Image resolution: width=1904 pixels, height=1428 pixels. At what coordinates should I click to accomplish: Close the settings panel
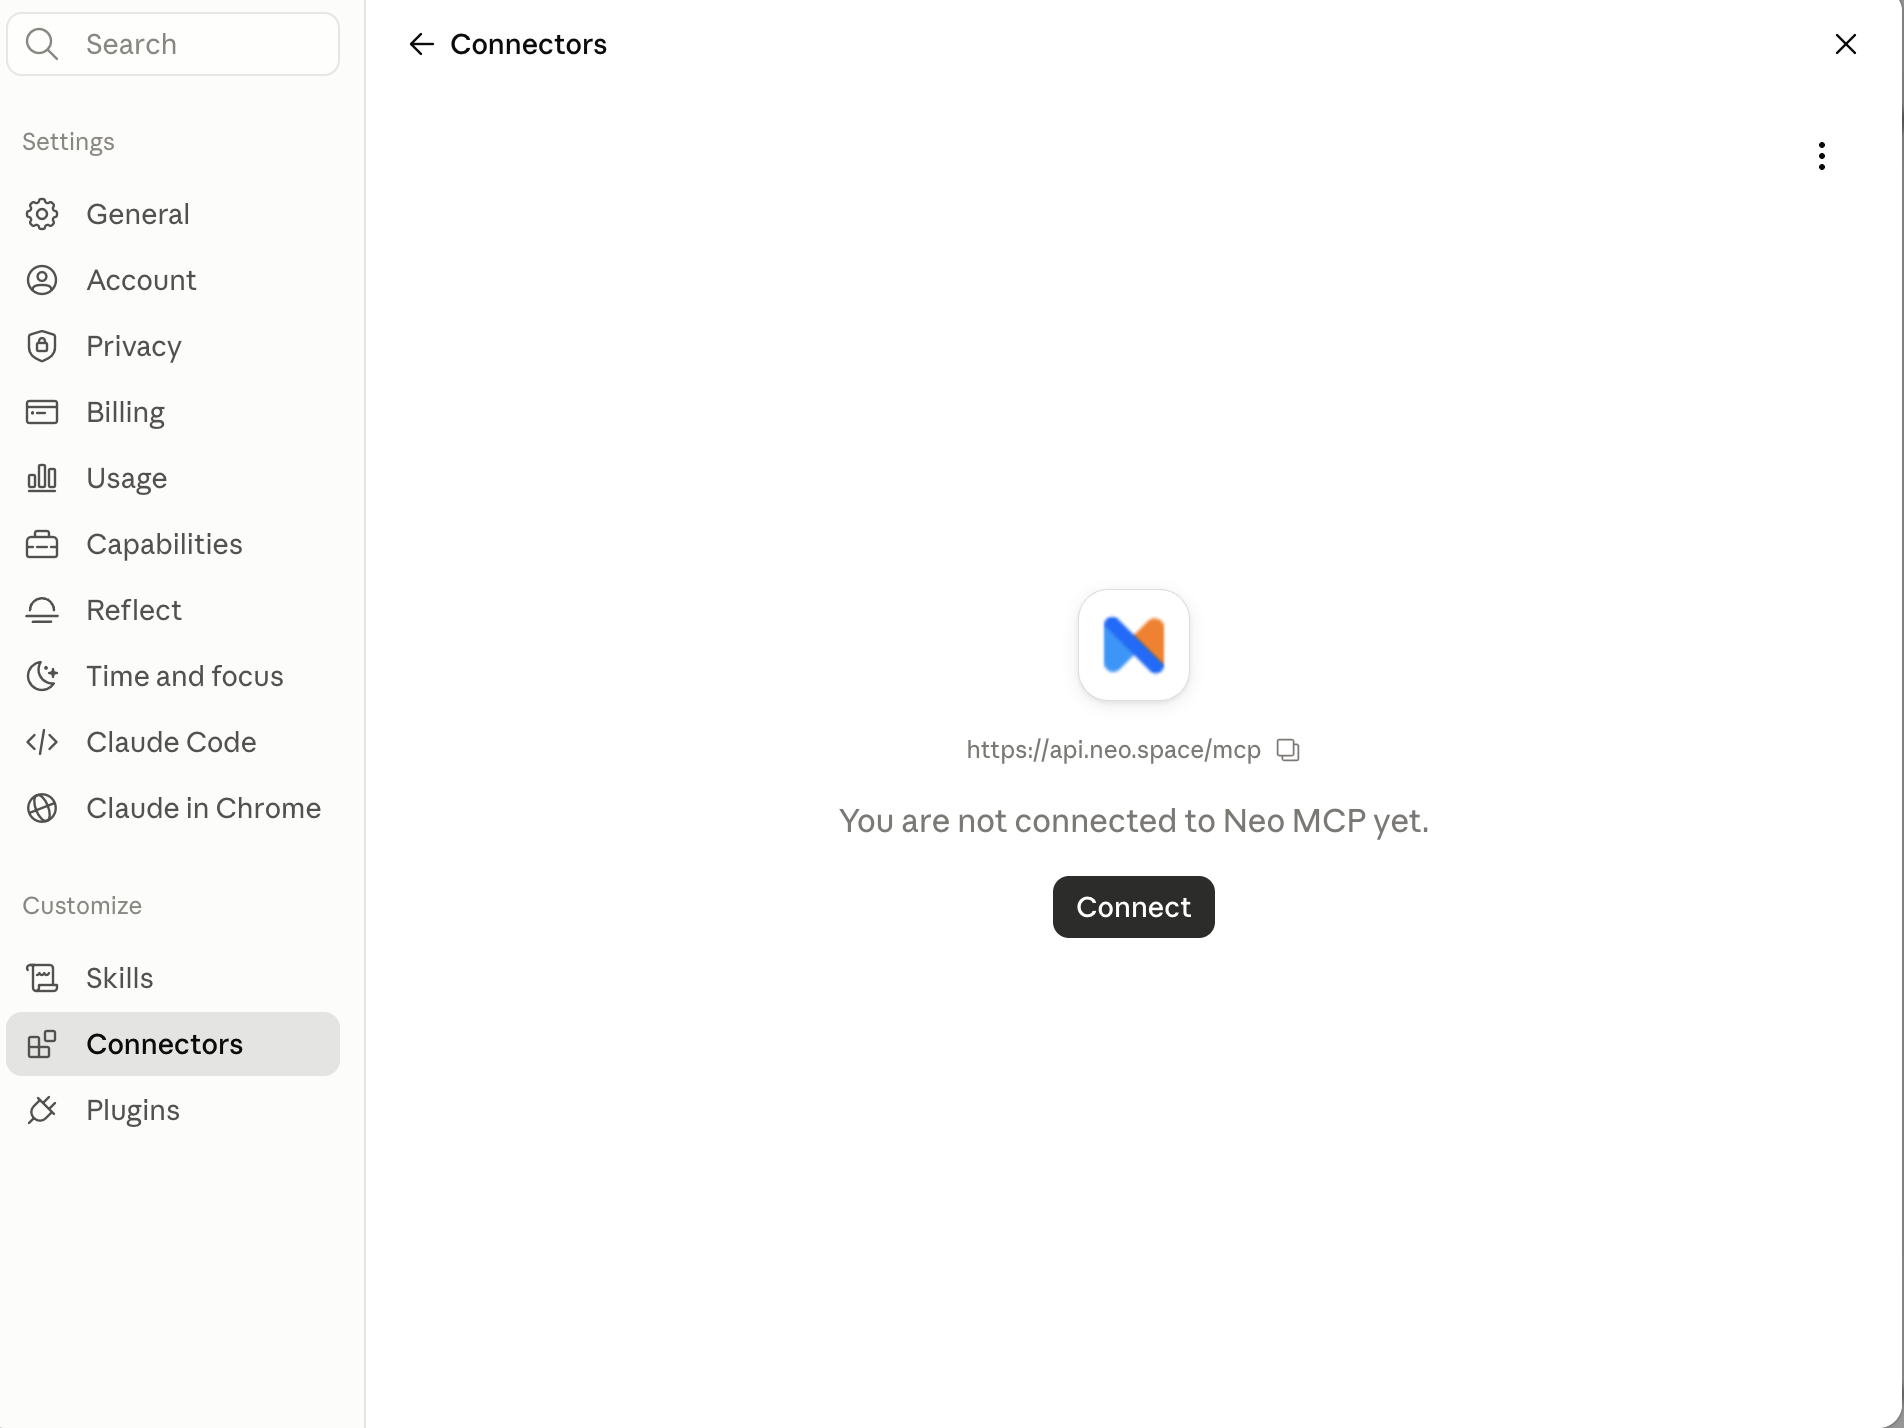[x=1845, y=44]
